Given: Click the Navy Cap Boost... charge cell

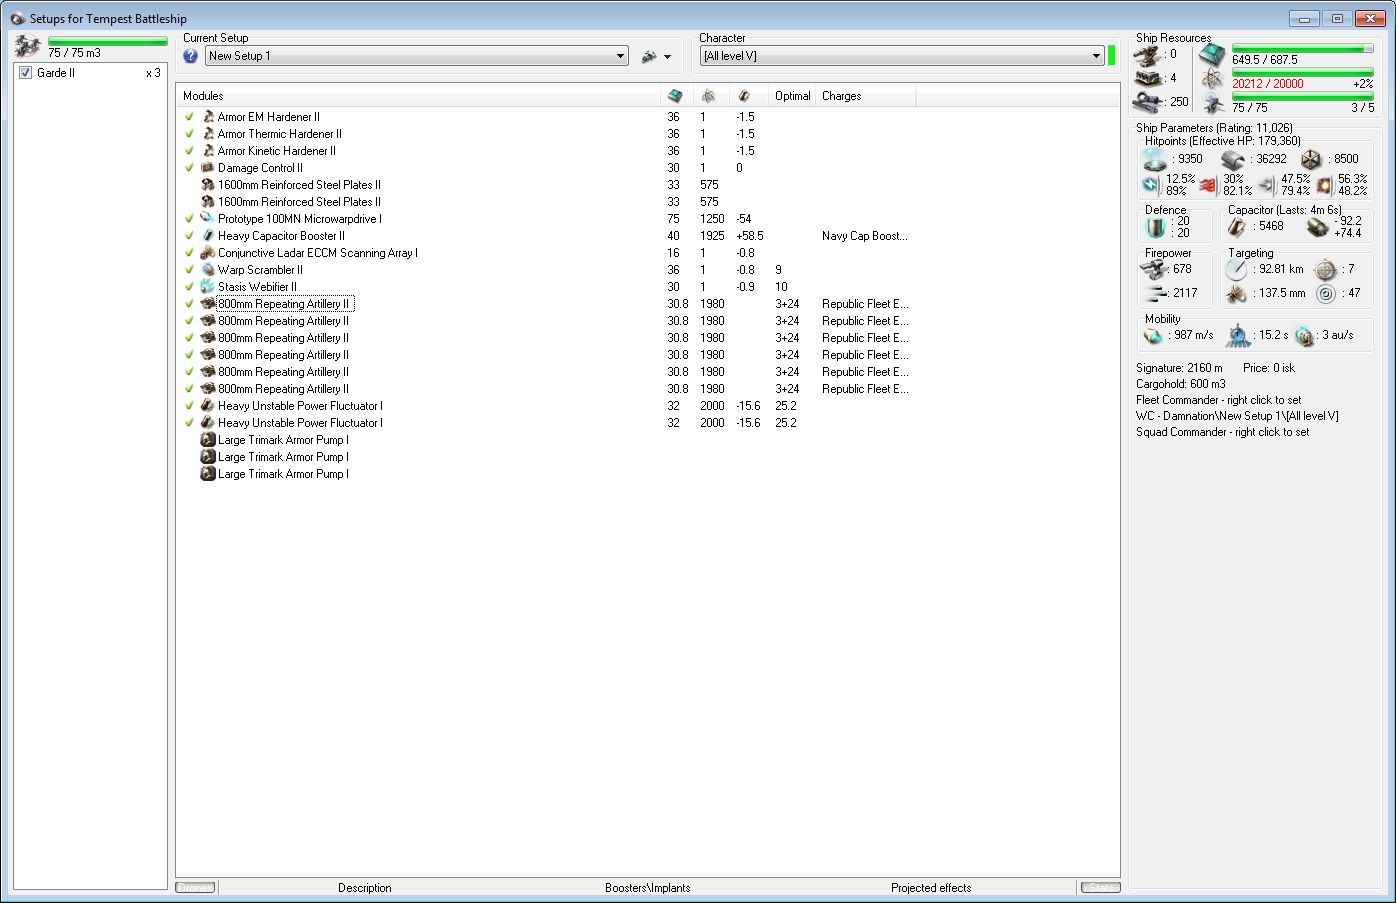Looking at the screenshot, I should 865,236.
